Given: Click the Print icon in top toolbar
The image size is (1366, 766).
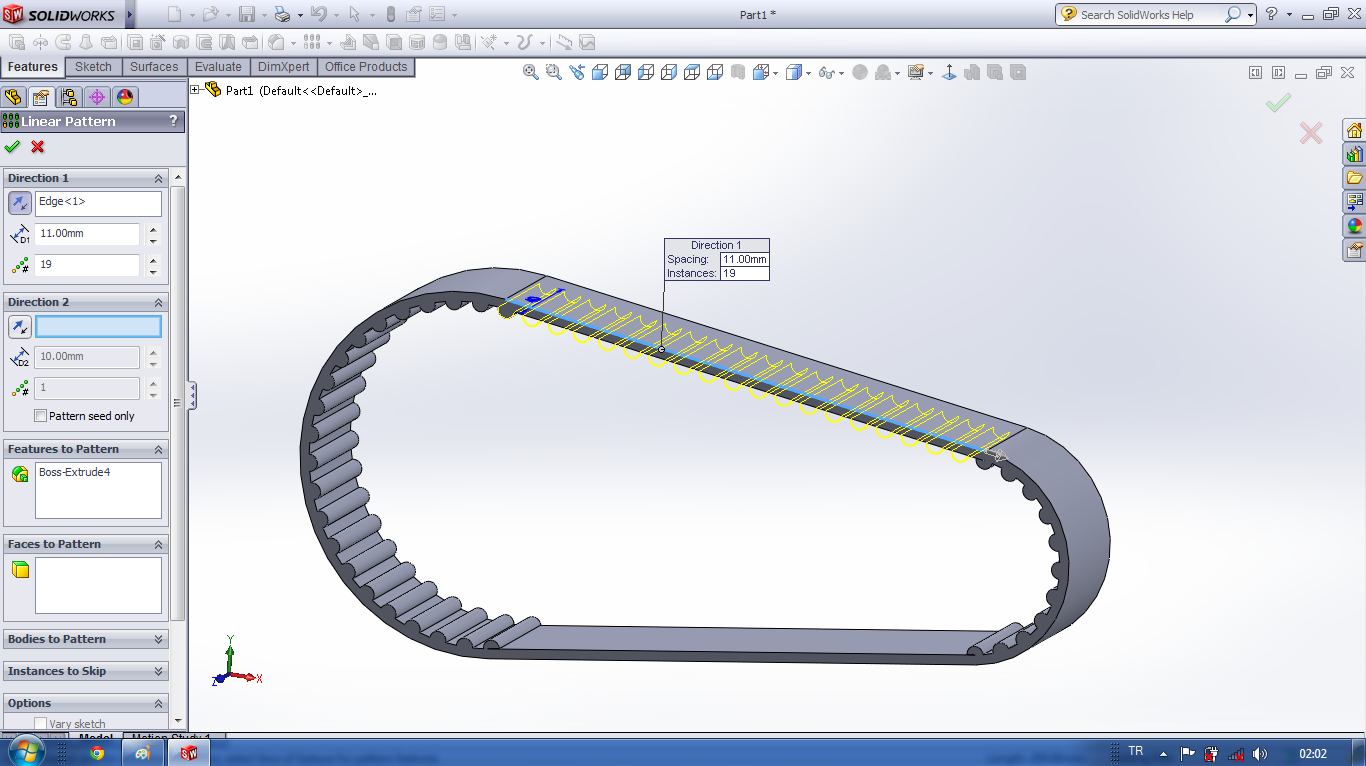Looking at the screenshot, I should coord(281,15).
